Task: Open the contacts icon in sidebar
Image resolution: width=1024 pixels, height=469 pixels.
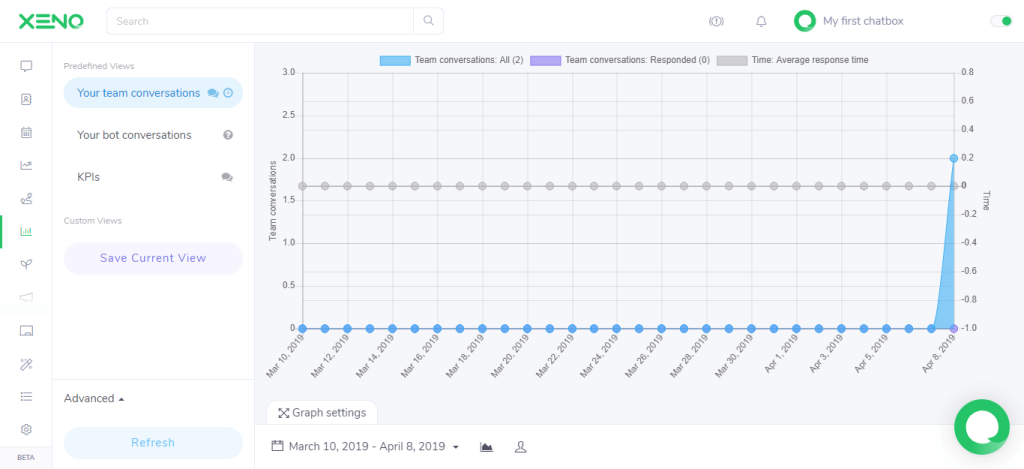Action: (x=26, y=99)
